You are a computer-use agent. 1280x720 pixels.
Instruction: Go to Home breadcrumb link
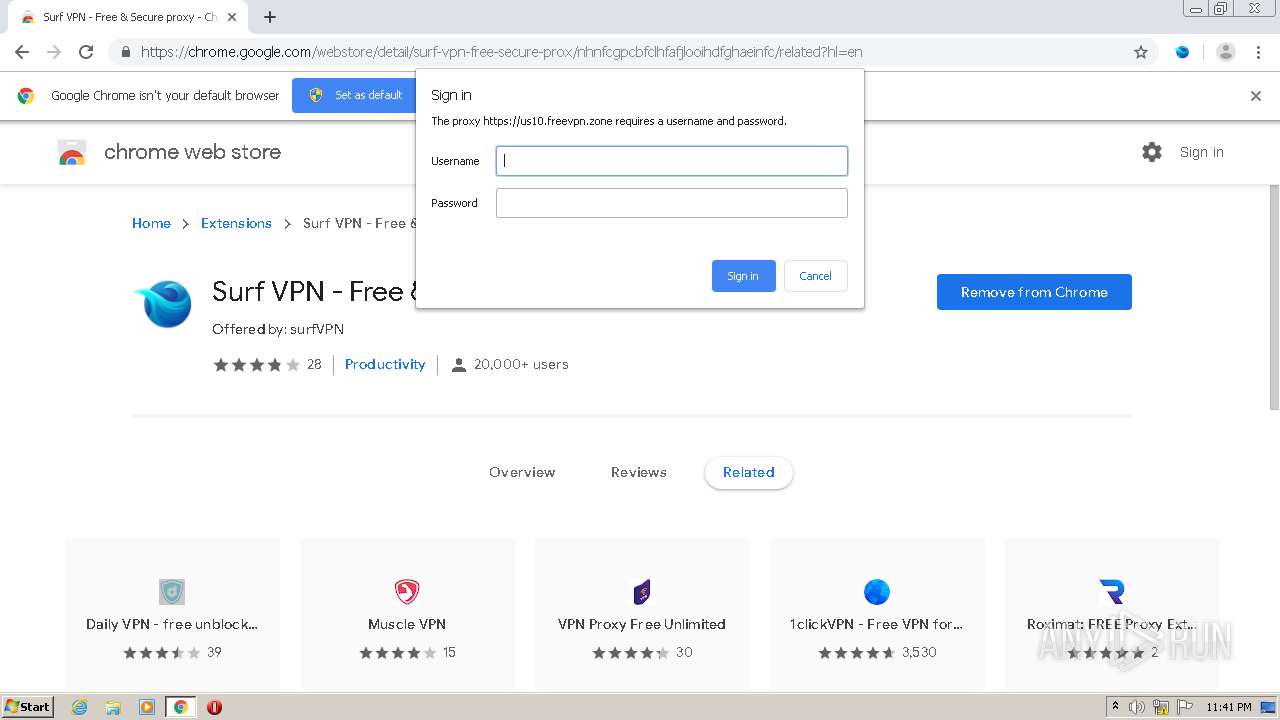pyautogui.click(x=151, y=223)
